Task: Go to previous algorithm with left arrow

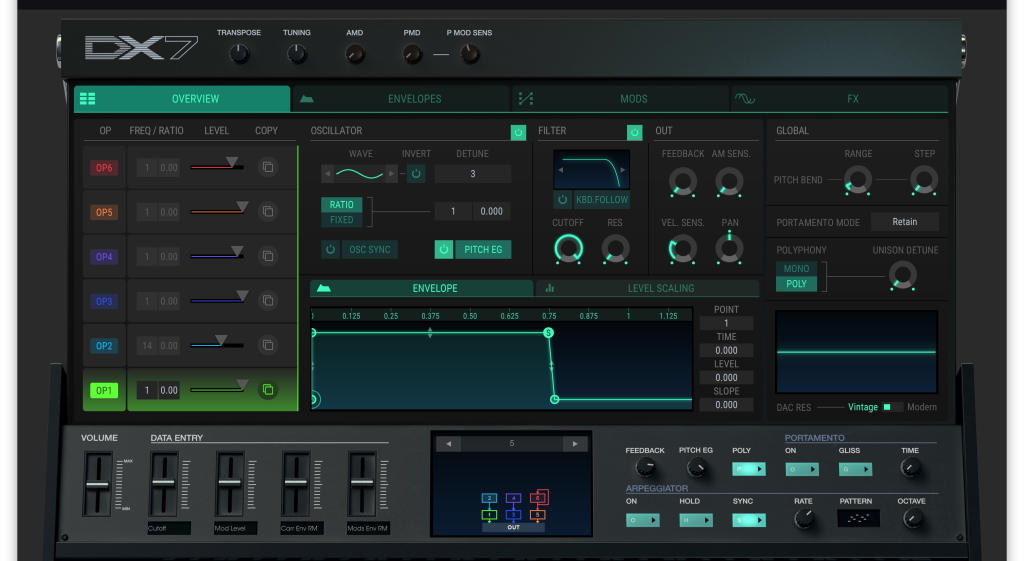Action: click(x=449, y=444)
